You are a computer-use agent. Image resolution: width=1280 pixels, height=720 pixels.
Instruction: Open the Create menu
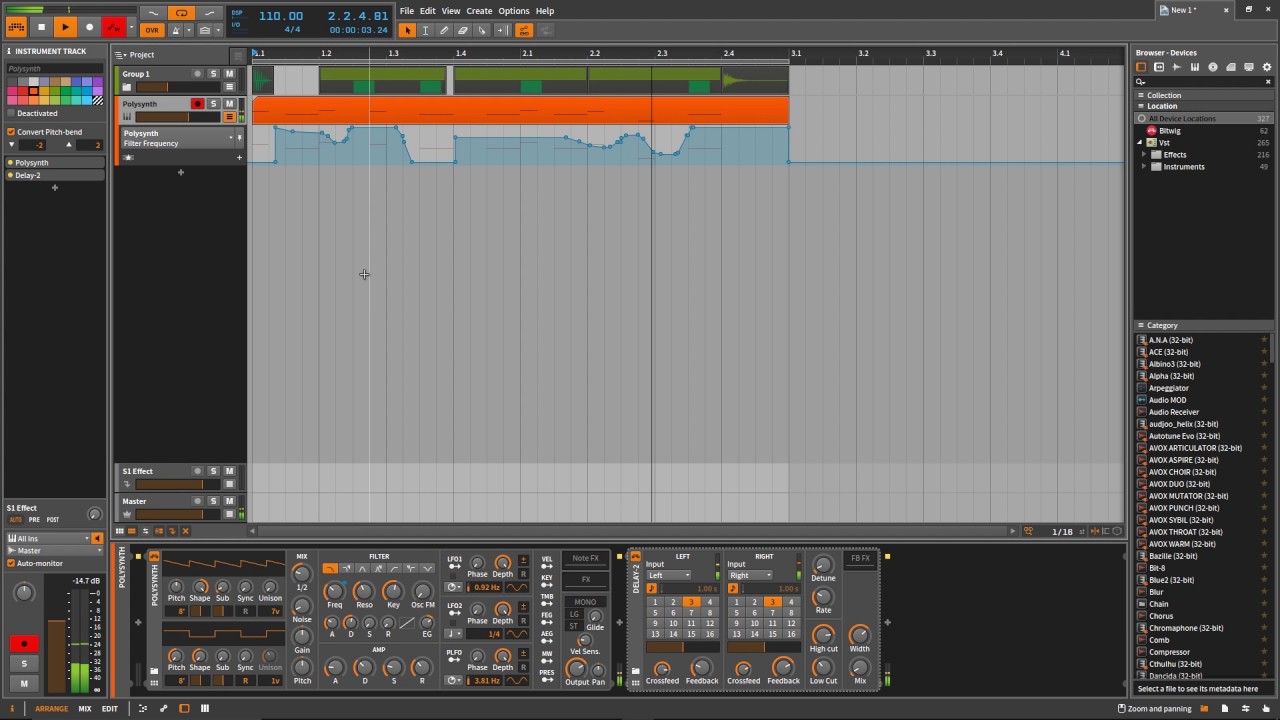(479, 11)
